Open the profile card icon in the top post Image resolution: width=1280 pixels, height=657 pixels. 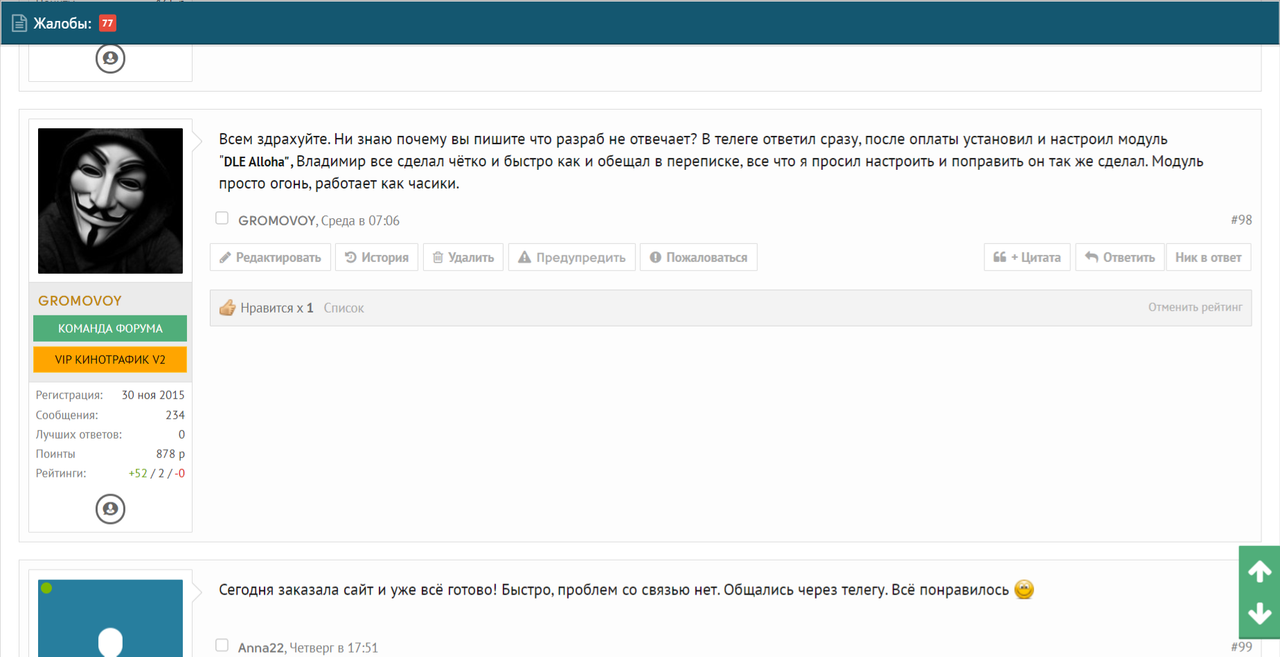click(x=110, y=58)
